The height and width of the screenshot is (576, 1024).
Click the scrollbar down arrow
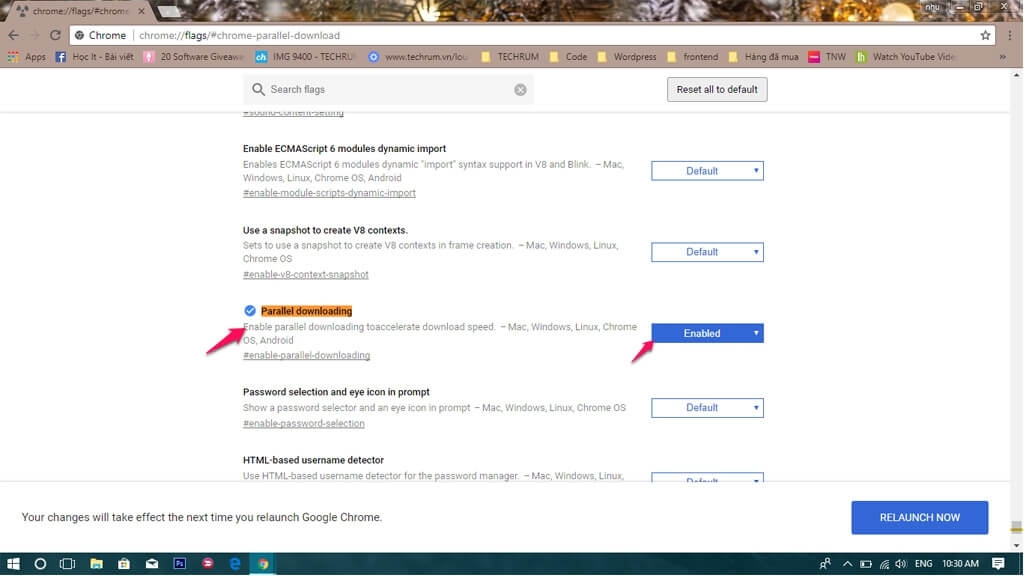click(x=1016, y=545)
